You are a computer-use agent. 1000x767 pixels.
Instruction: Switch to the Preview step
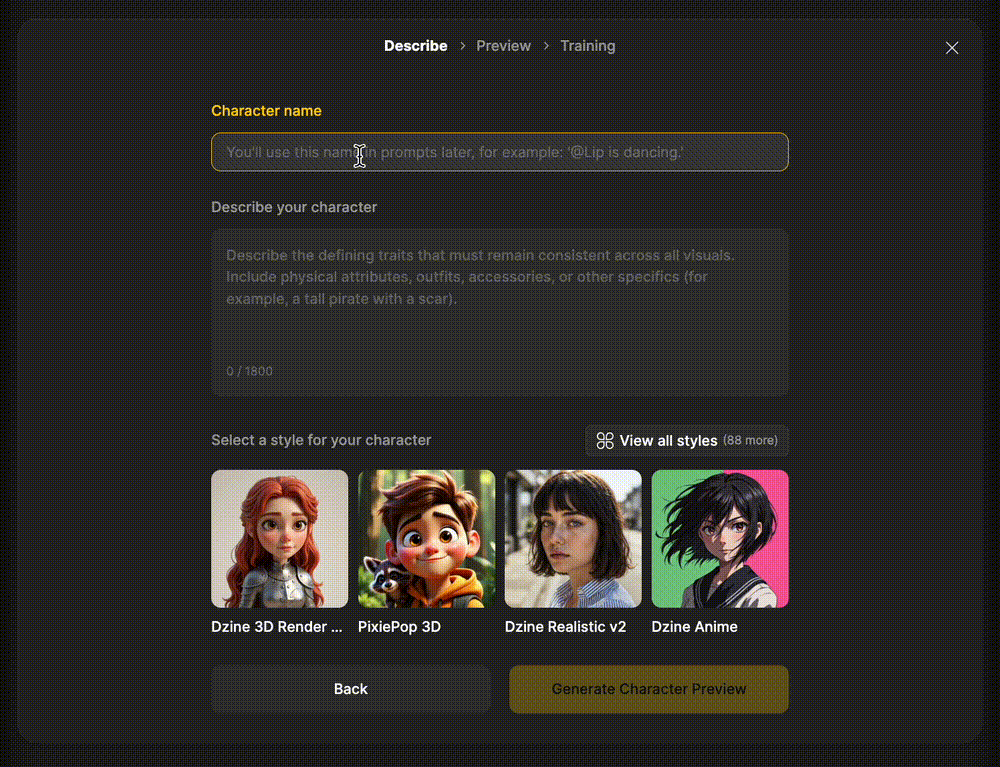tap(503, 46)
